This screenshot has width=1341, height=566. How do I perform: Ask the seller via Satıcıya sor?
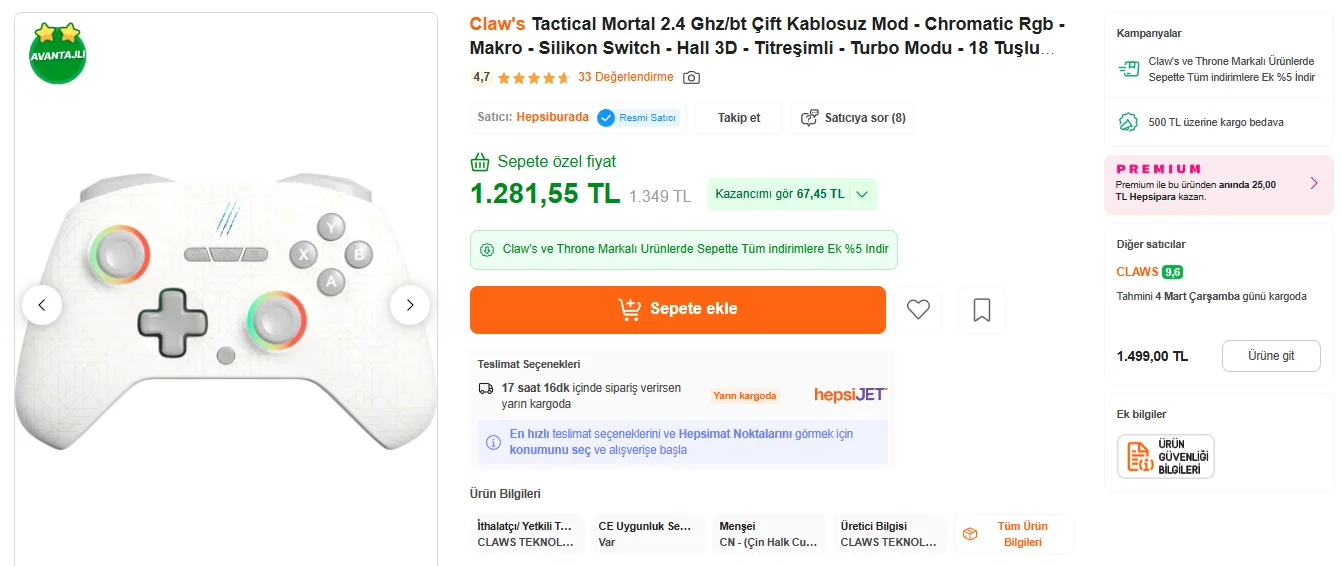click(x=853, y=118)
